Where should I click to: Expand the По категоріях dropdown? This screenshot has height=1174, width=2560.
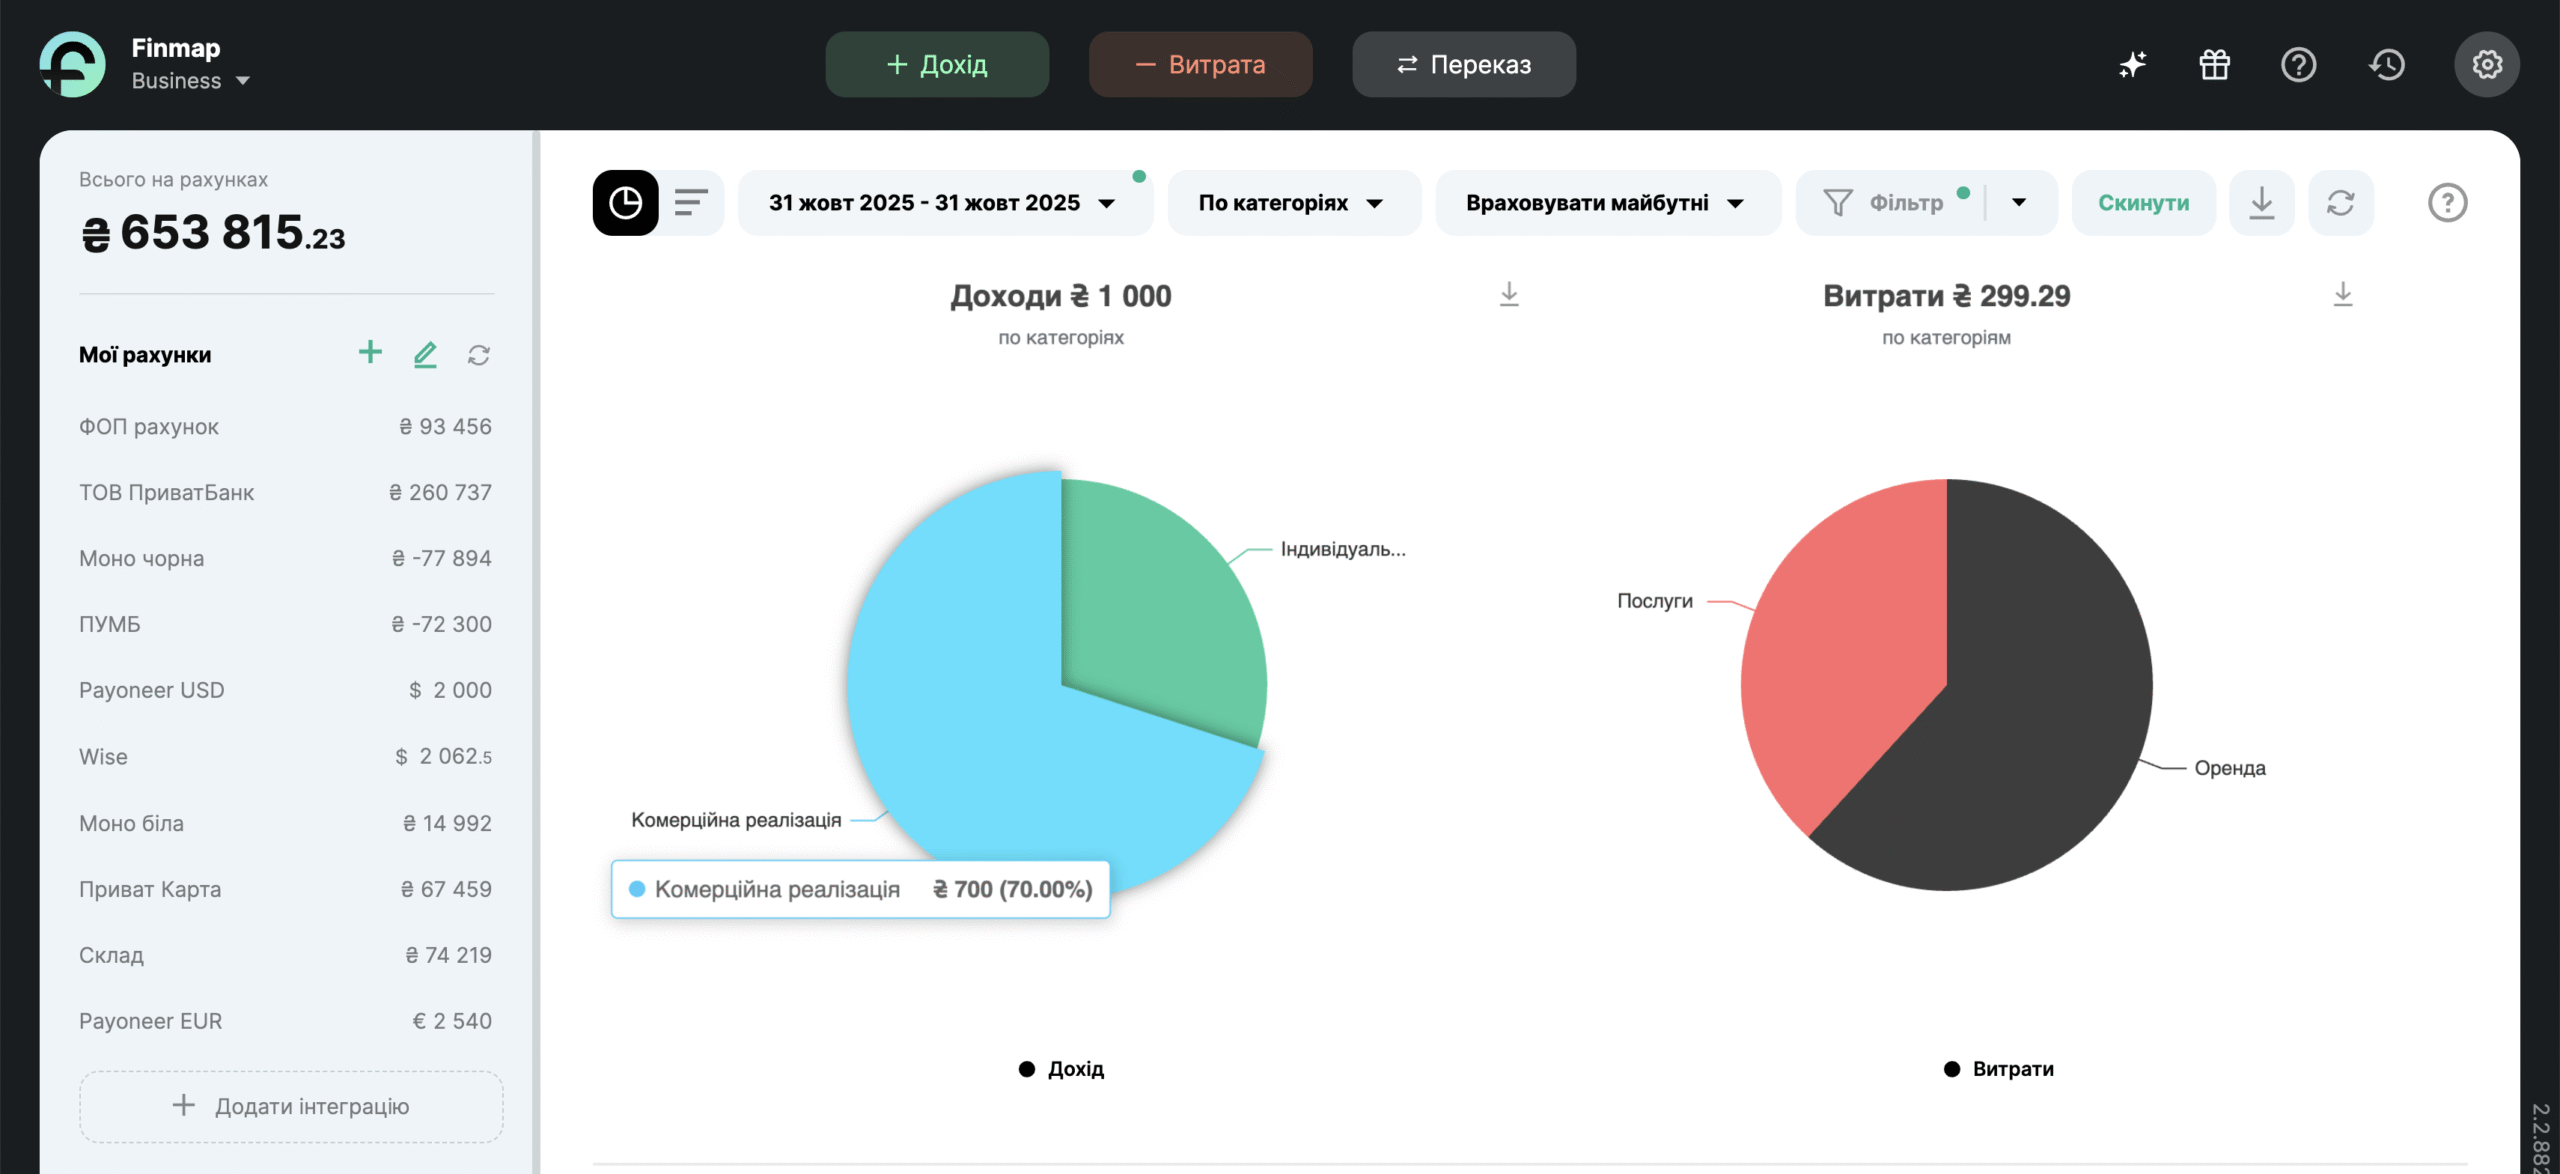coord(1291,203)
